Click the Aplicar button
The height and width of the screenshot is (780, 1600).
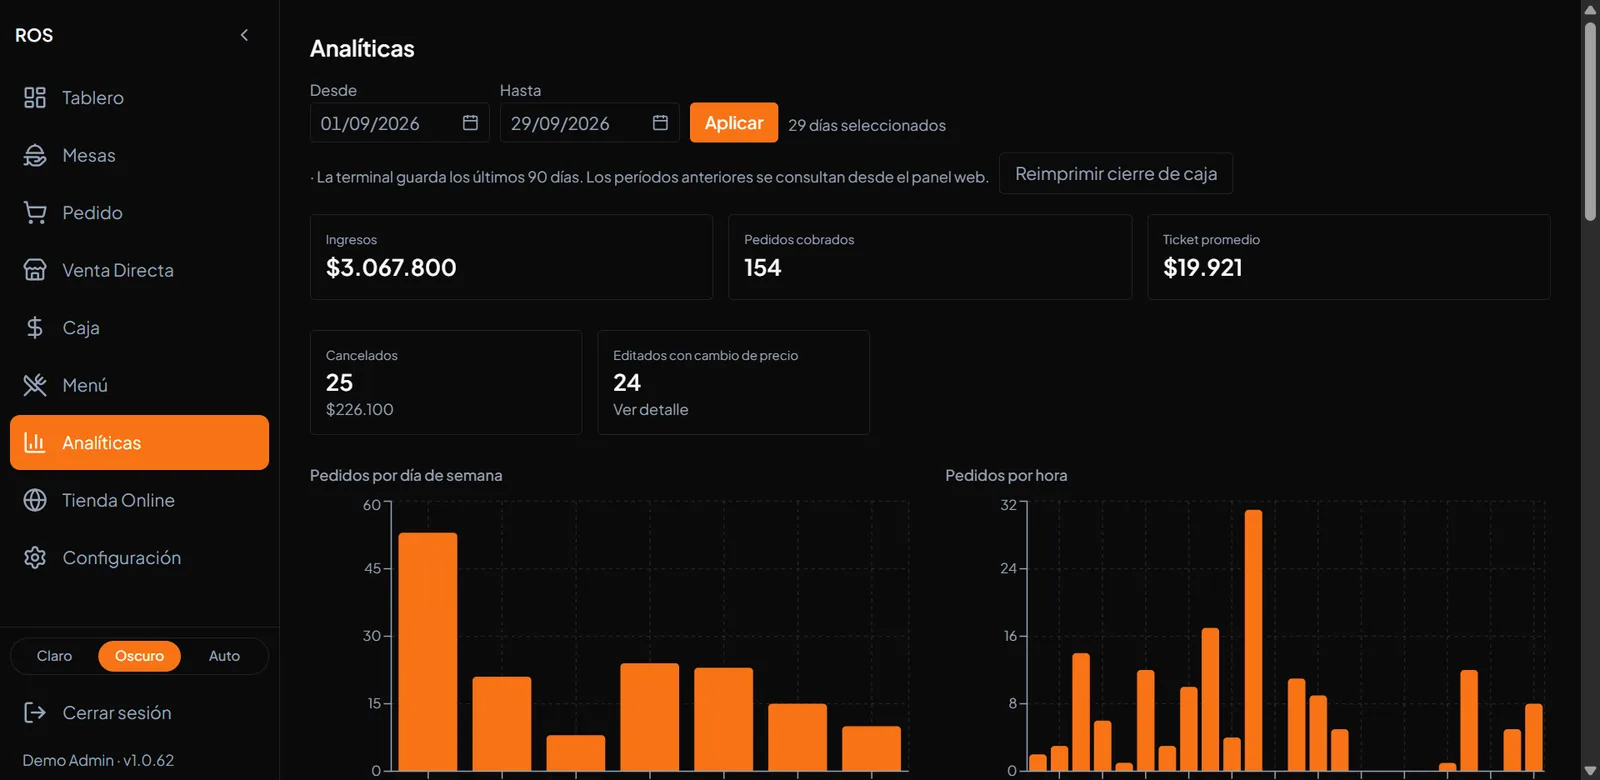734,123
